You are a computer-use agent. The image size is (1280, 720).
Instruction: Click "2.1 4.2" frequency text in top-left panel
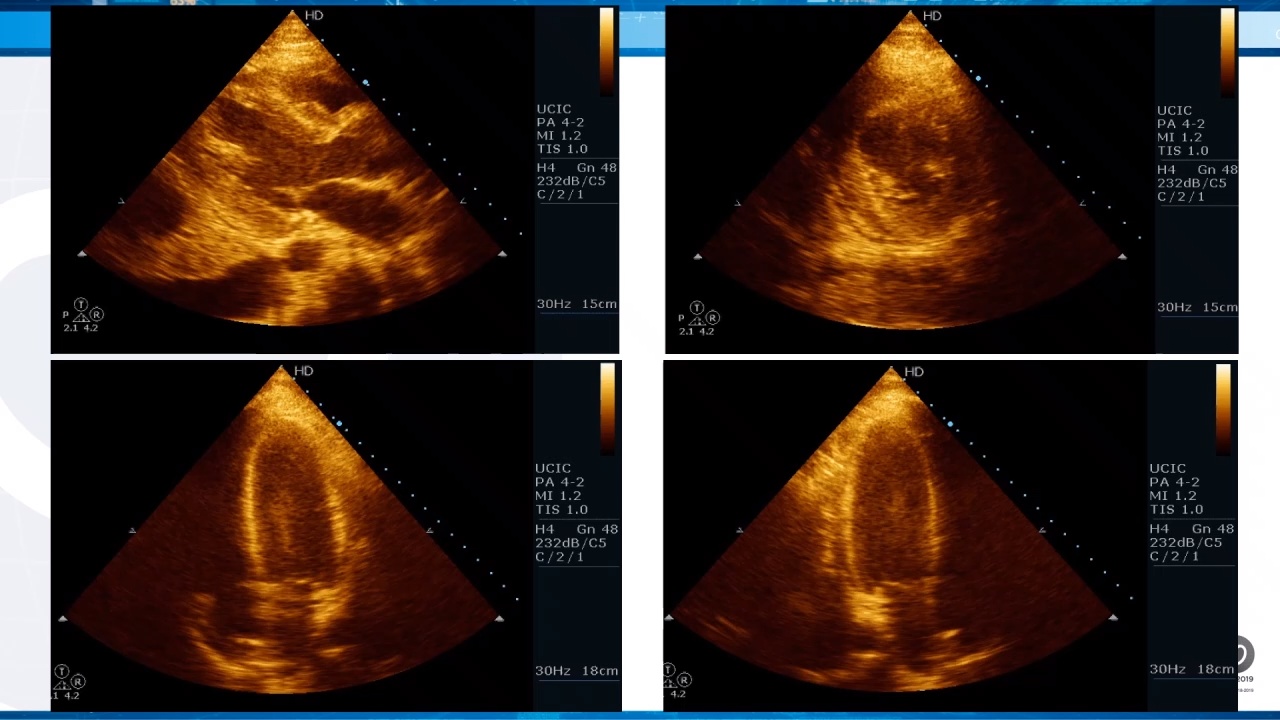click(x=81, y=328)
